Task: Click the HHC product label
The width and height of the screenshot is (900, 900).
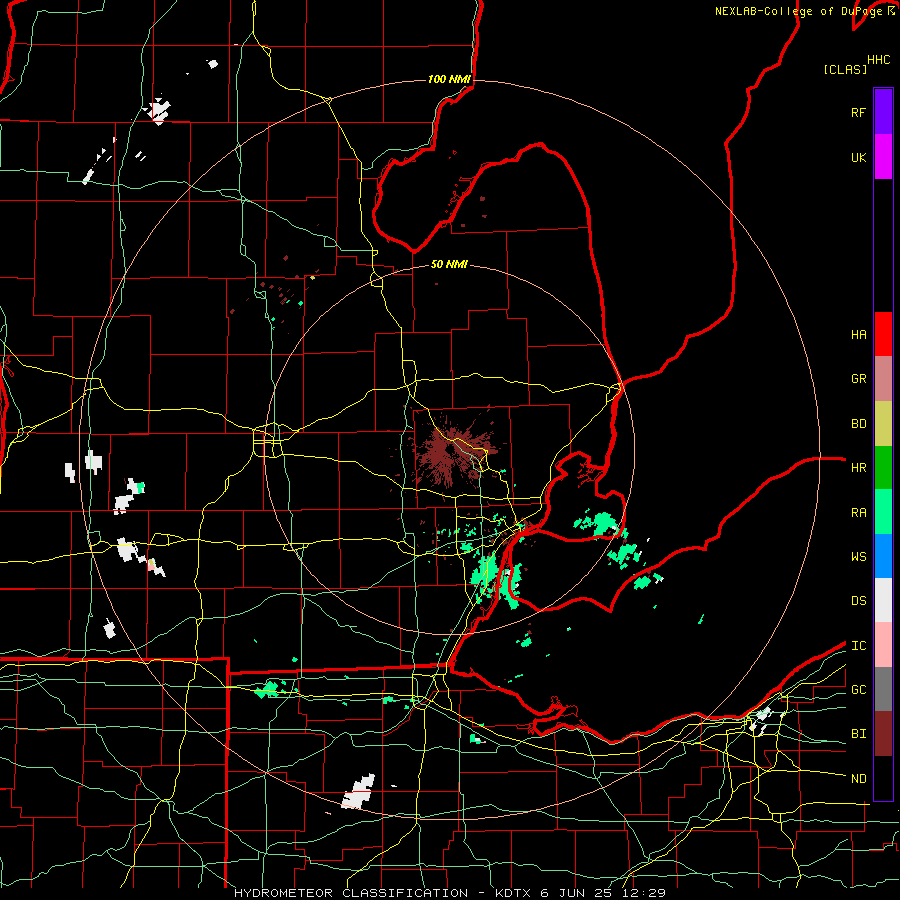Action: click(879, 60)
